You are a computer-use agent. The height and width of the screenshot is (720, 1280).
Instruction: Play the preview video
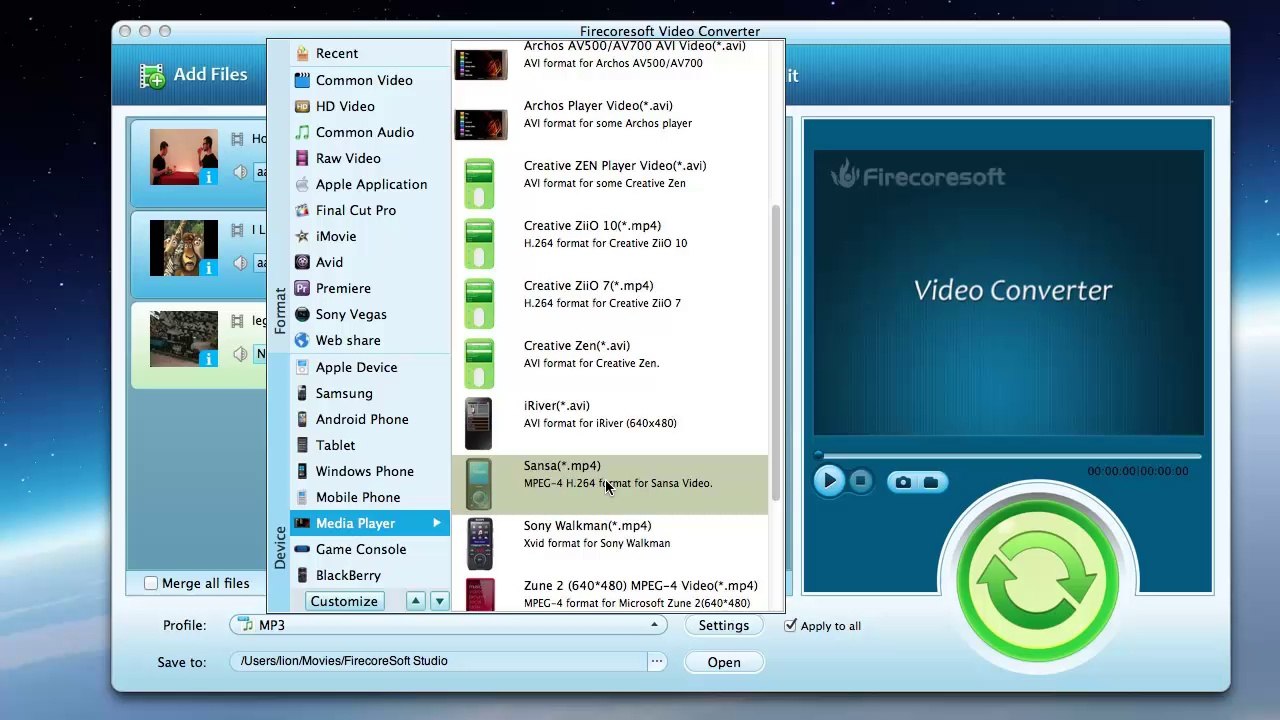point(828,481)
